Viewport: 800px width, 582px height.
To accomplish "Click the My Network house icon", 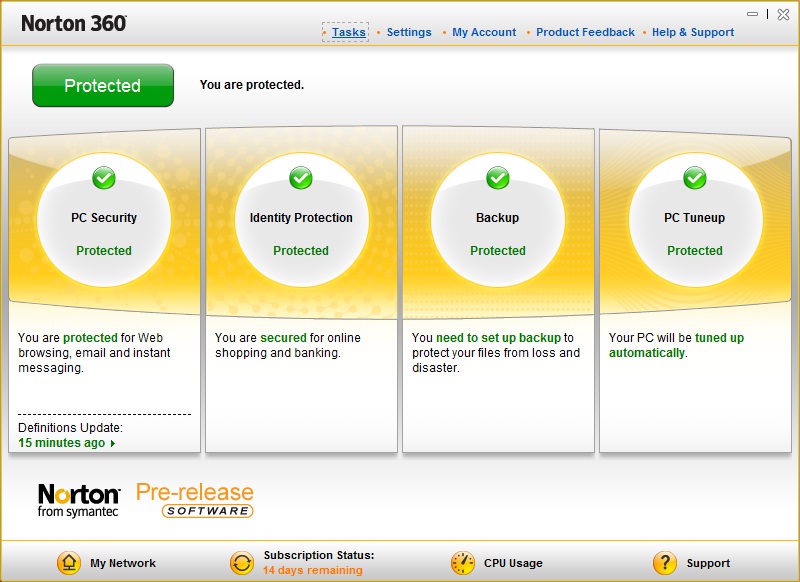I will pyautogui.click(x=69, y=563).
